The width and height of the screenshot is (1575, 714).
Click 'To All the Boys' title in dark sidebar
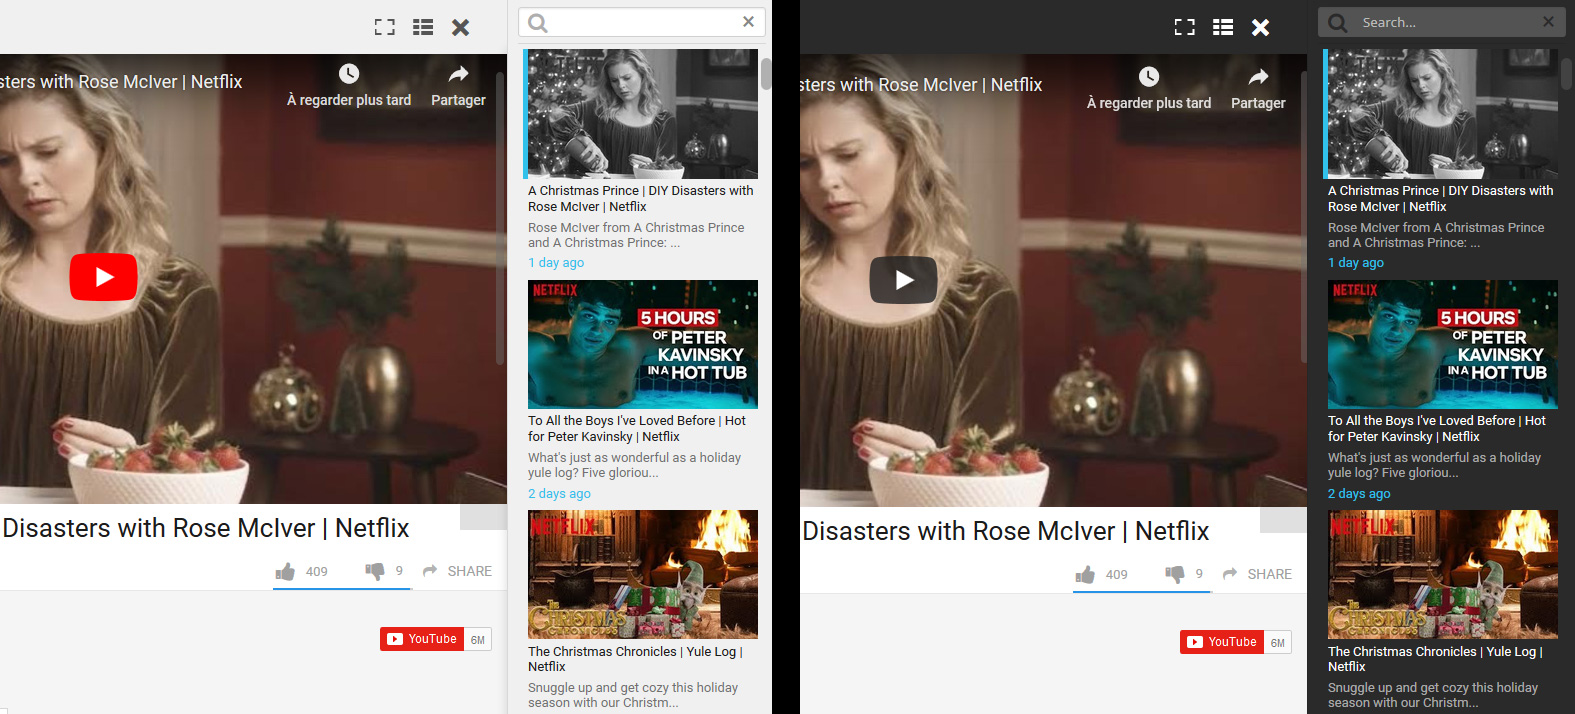click(x=1437, y=428)
